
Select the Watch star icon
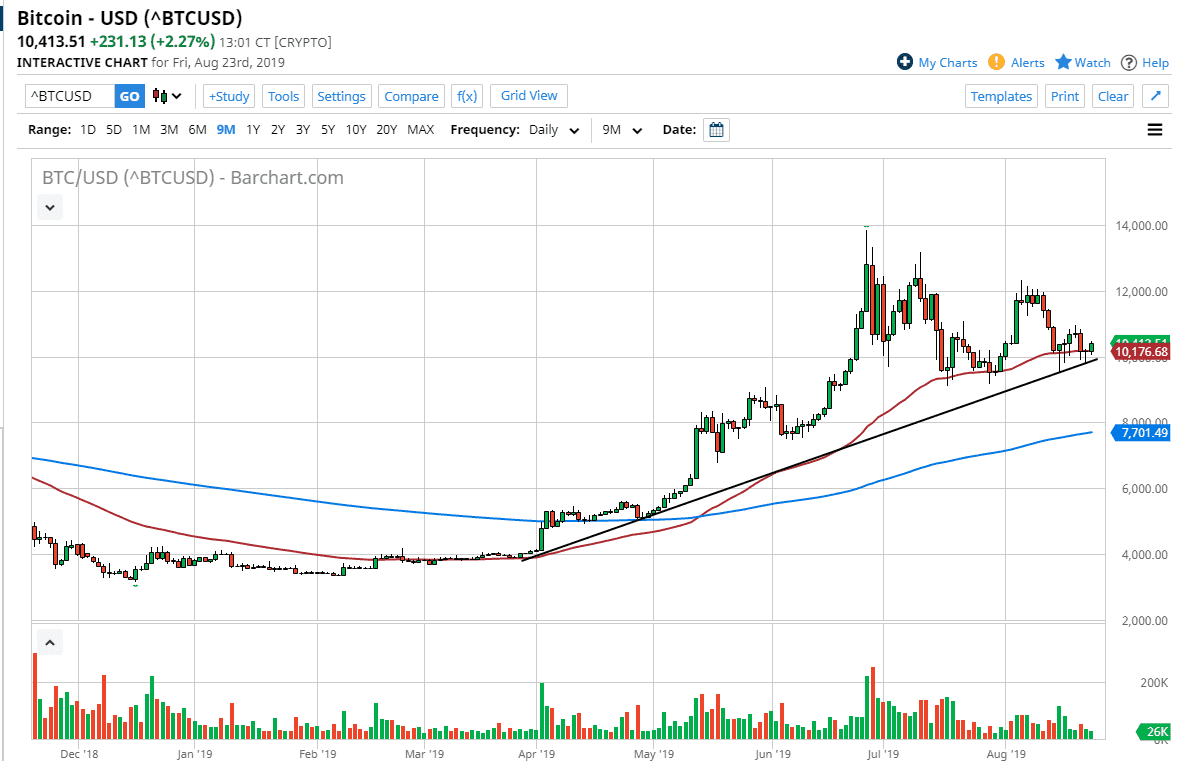pos(1064,62)
